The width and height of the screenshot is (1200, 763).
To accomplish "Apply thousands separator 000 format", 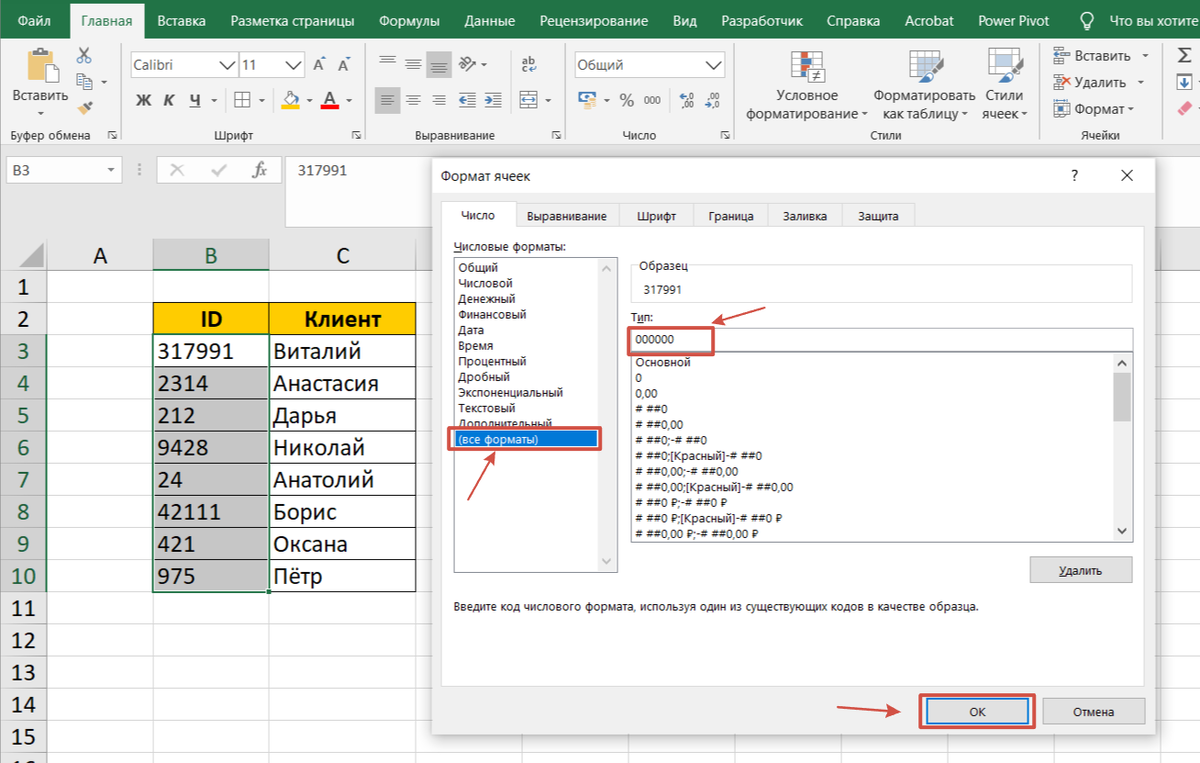I will [x=652, y=100].
